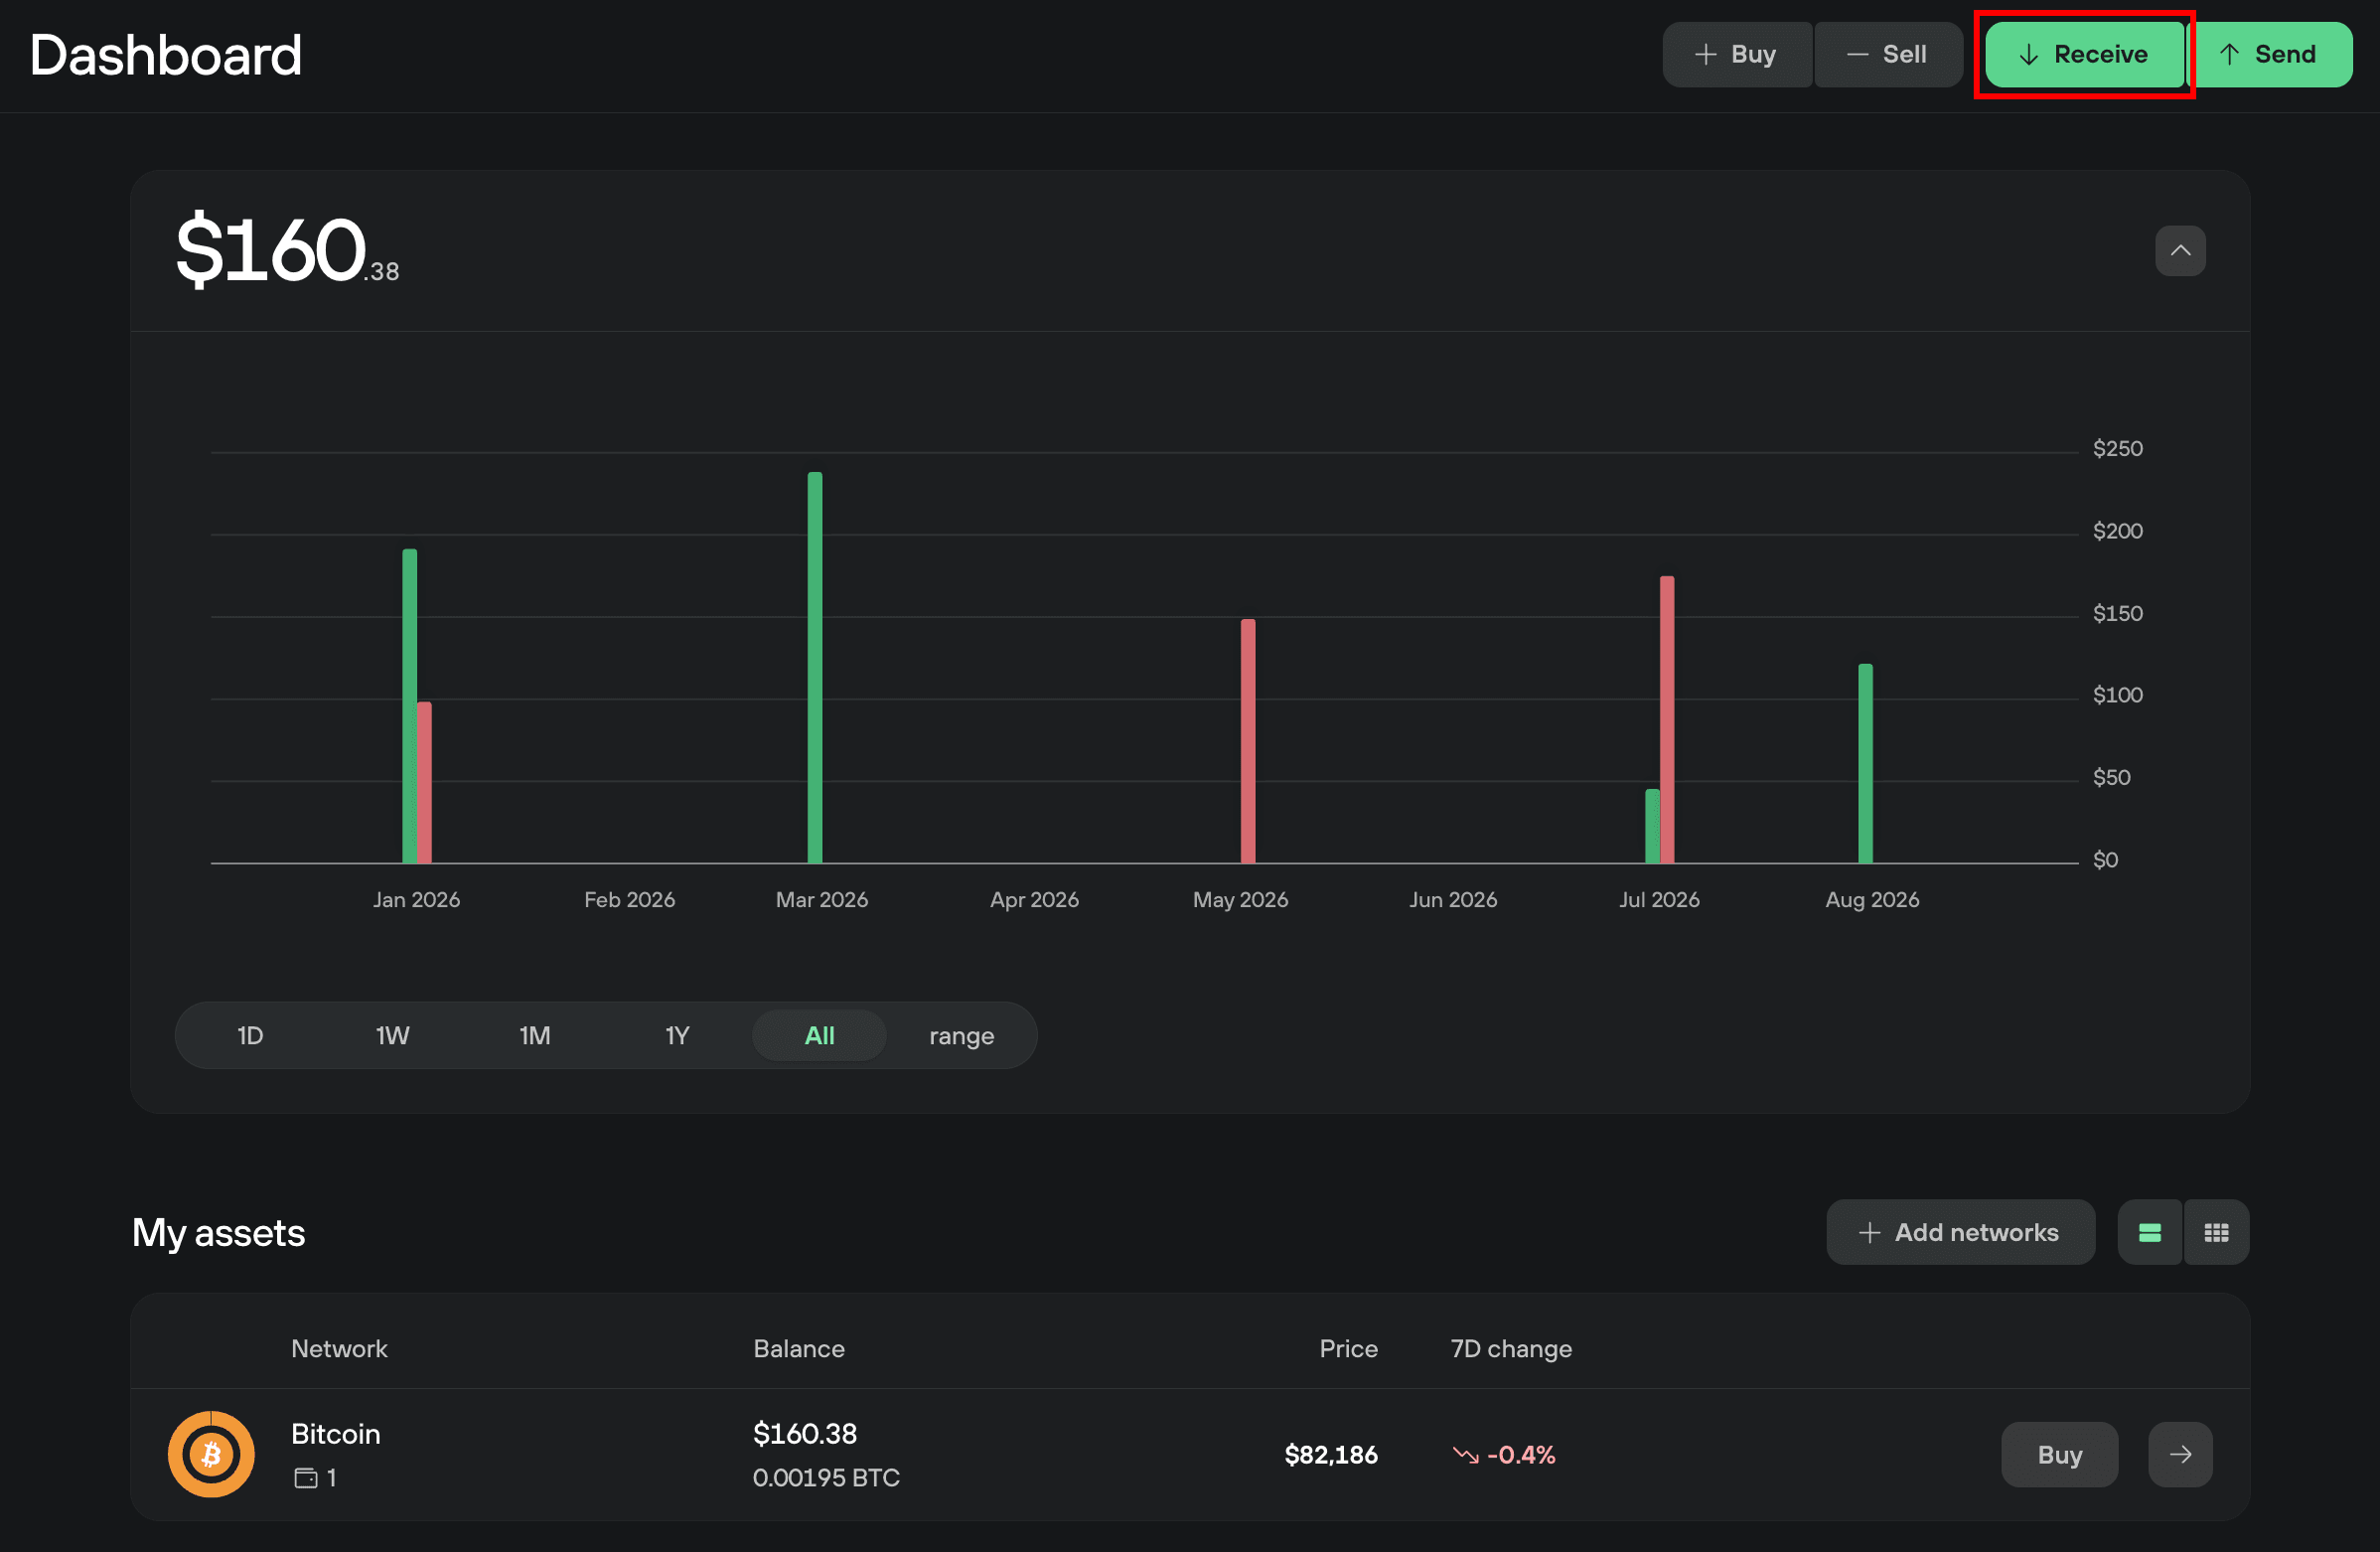
Task: Click the green Aug 2026 bar
Action: tap(1865, 763)
